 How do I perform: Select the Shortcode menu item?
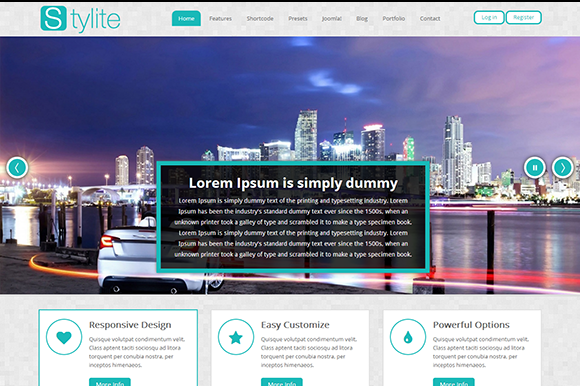(260, 18)
